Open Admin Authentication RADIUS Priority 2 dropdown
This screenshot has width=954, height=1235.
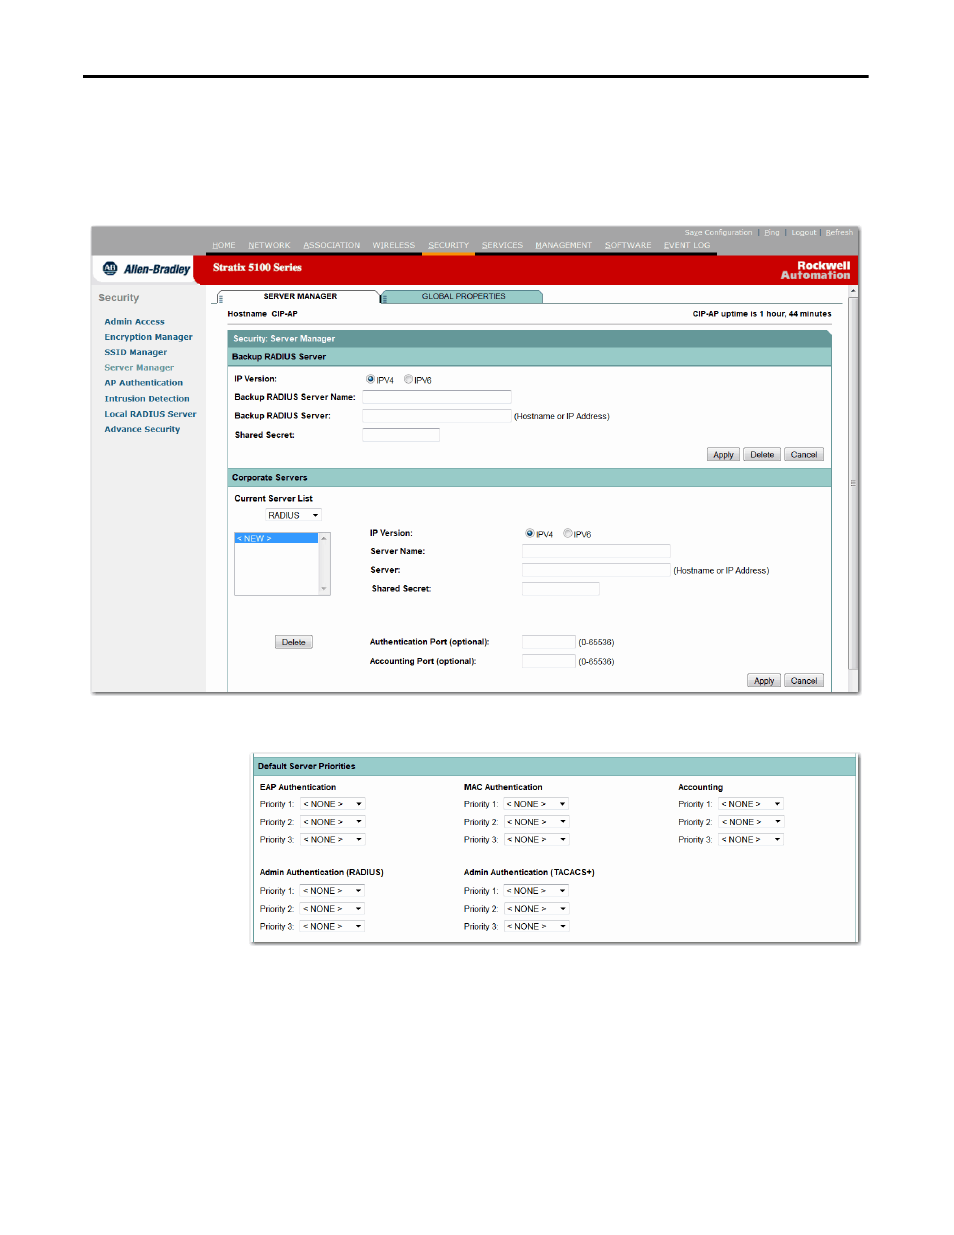coord(332,909)
